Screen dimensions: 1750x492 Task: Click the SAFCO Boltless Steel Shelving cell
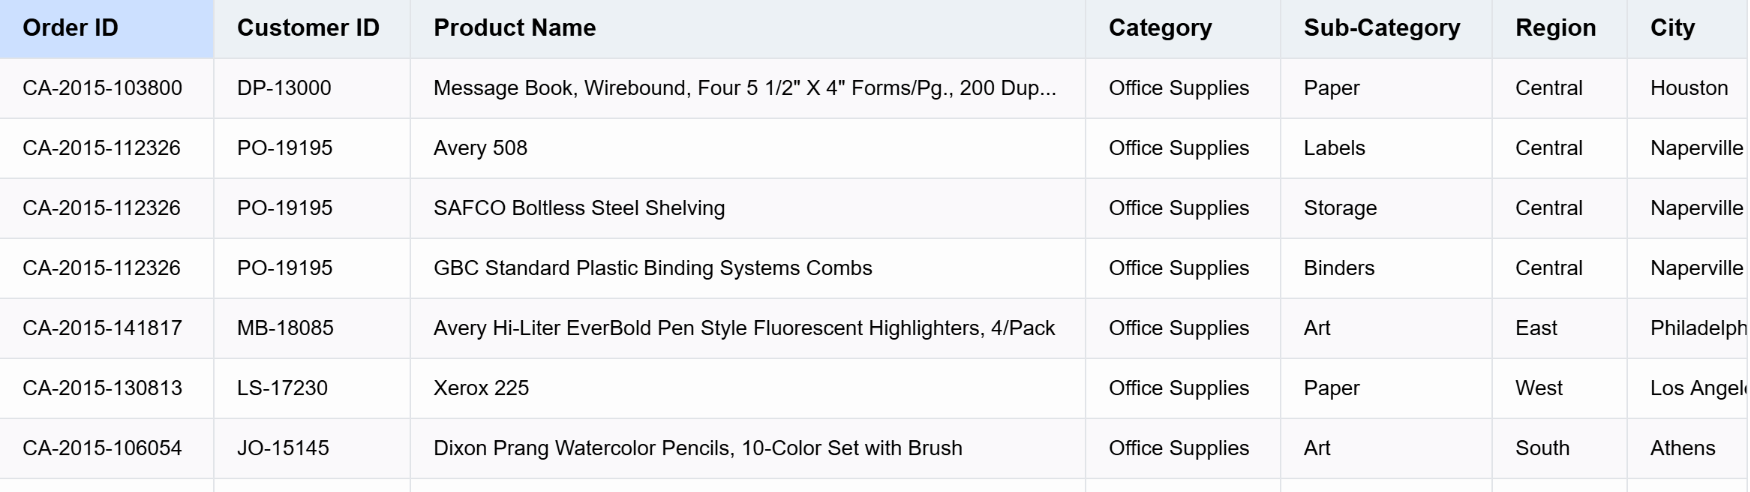click(x=579, y=208)
